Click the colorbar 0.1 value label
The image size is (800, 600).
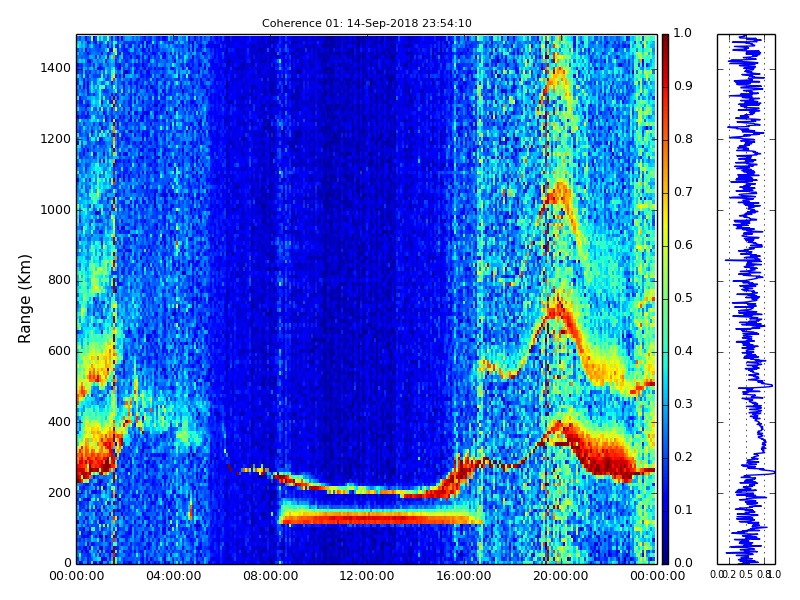pyautogui.click(x=683, y=510)
